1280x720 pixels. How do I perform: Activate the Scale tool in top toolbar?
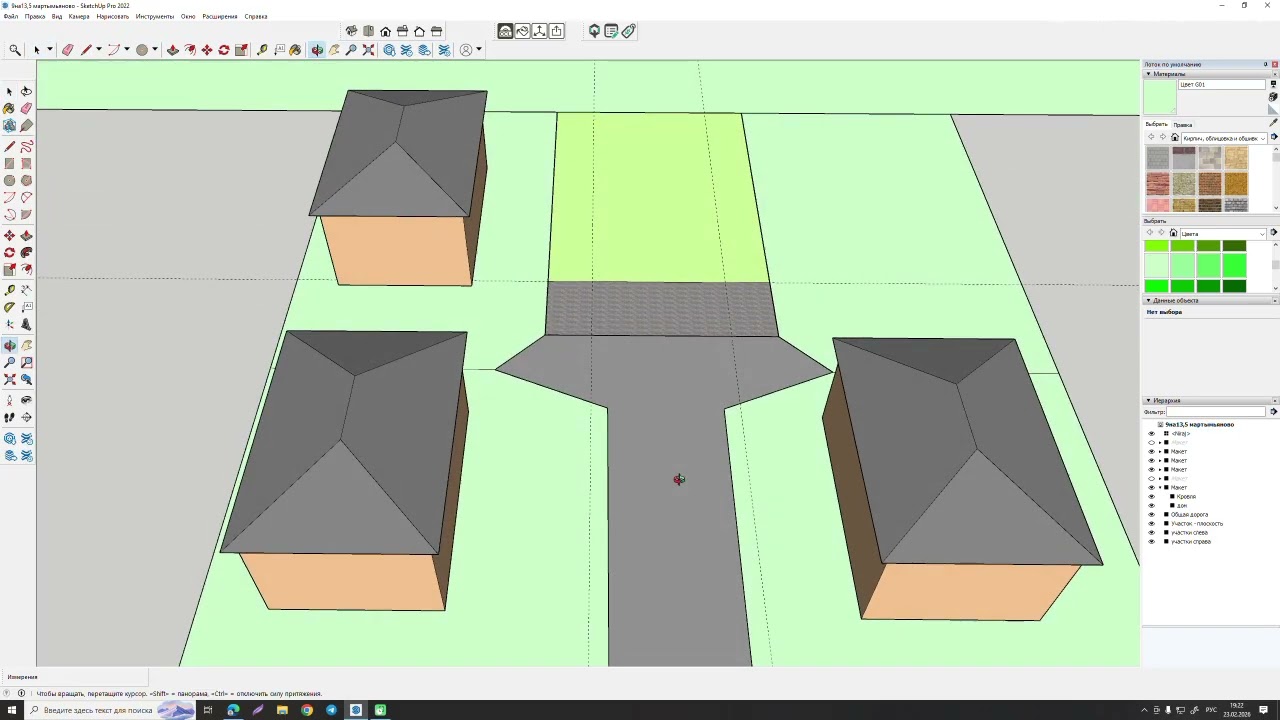241,50
